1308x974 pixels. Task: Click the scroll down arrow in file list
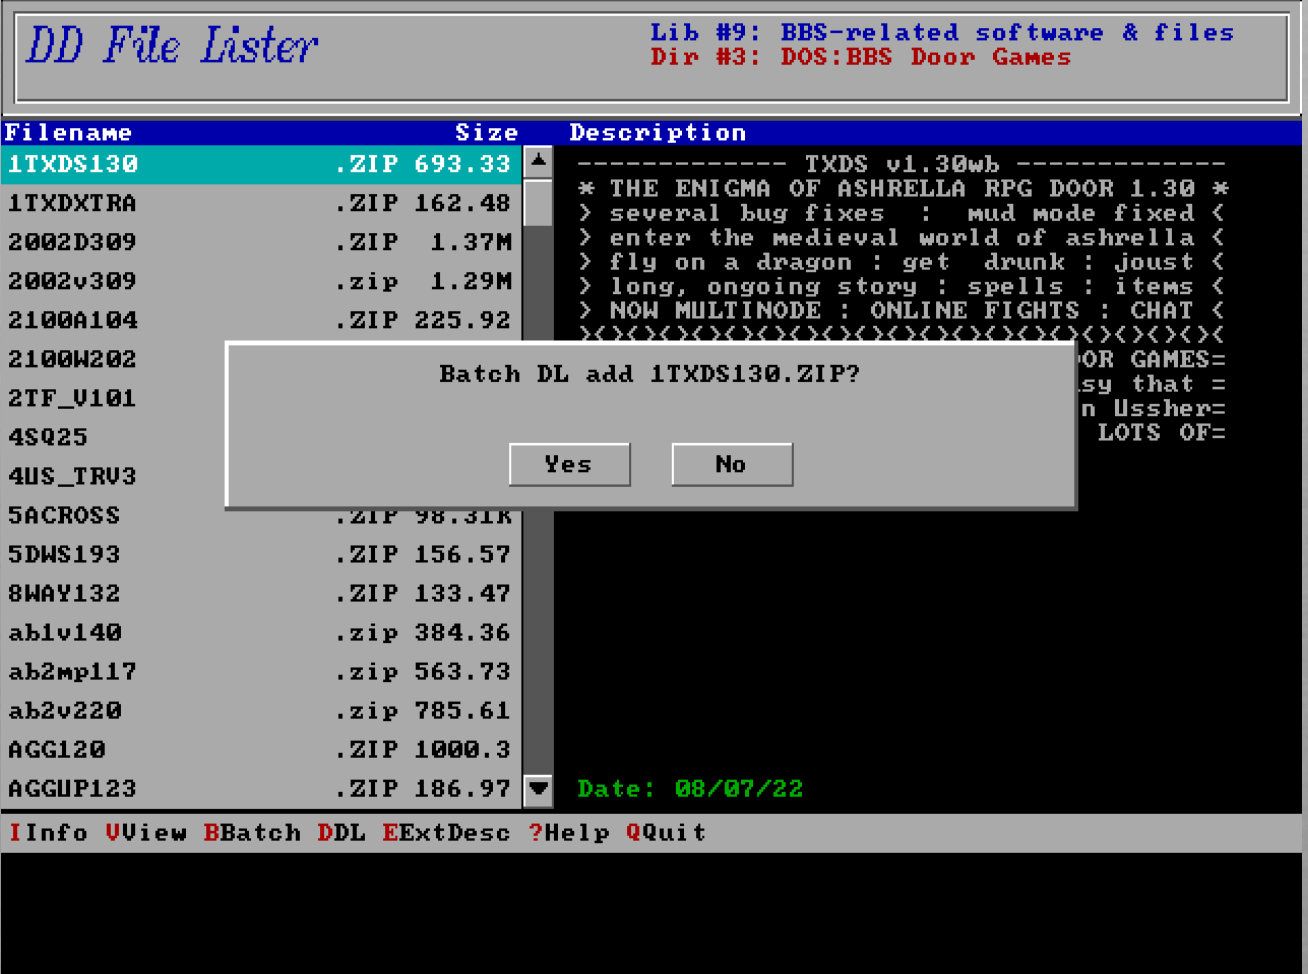coord(538,789)
